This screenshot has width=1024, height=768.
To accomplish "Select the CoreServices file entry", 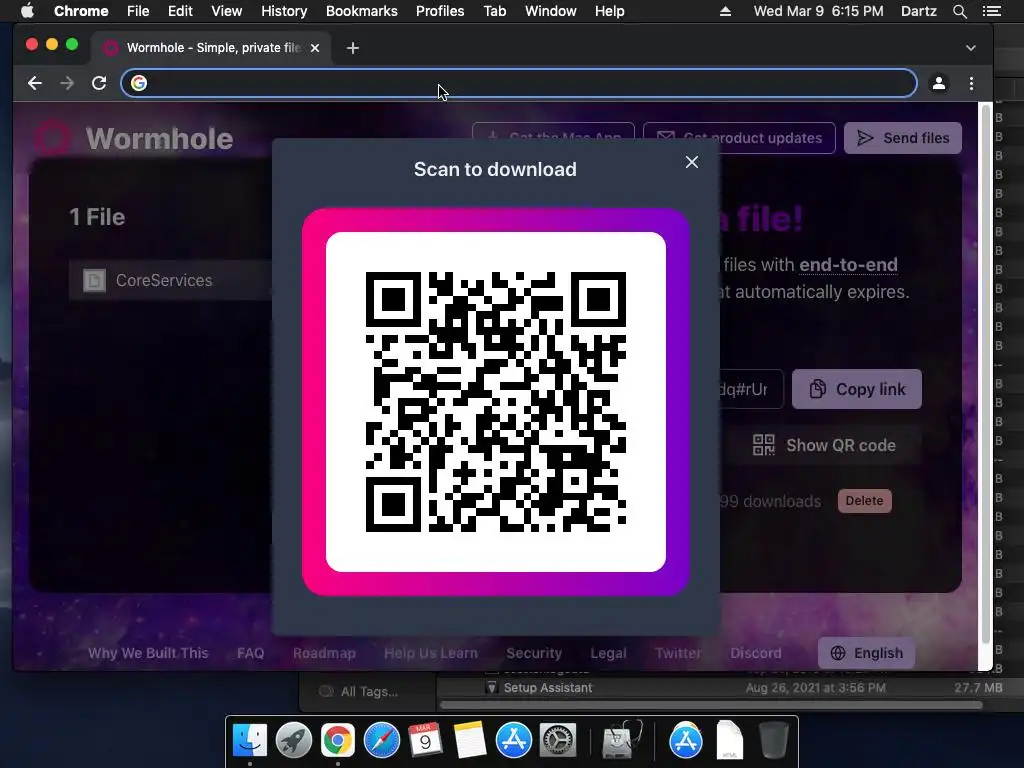I will coord(171,280).
